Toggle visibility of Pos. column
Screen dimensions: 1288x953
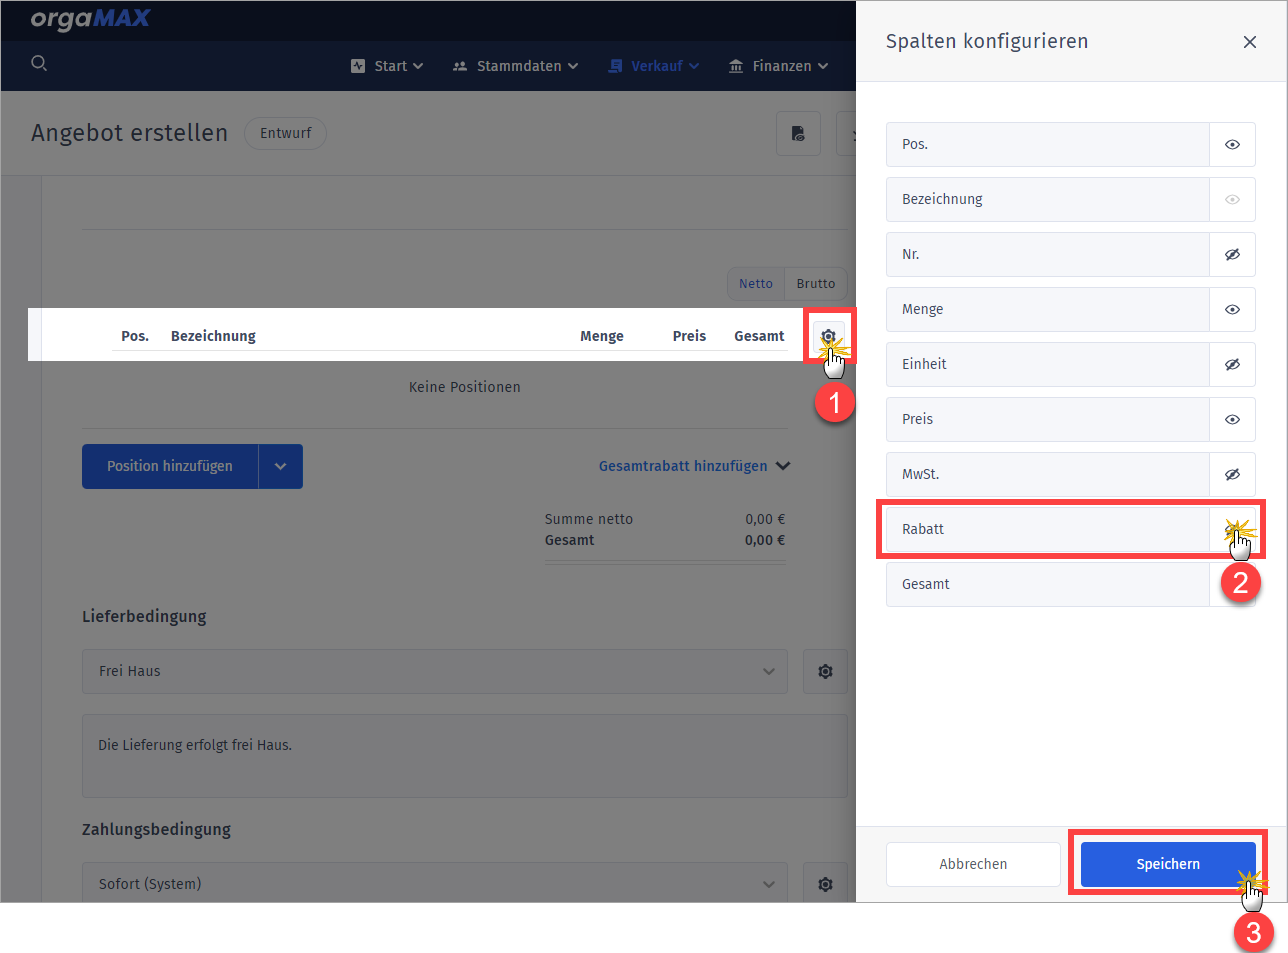click(x=1232, y=144)
